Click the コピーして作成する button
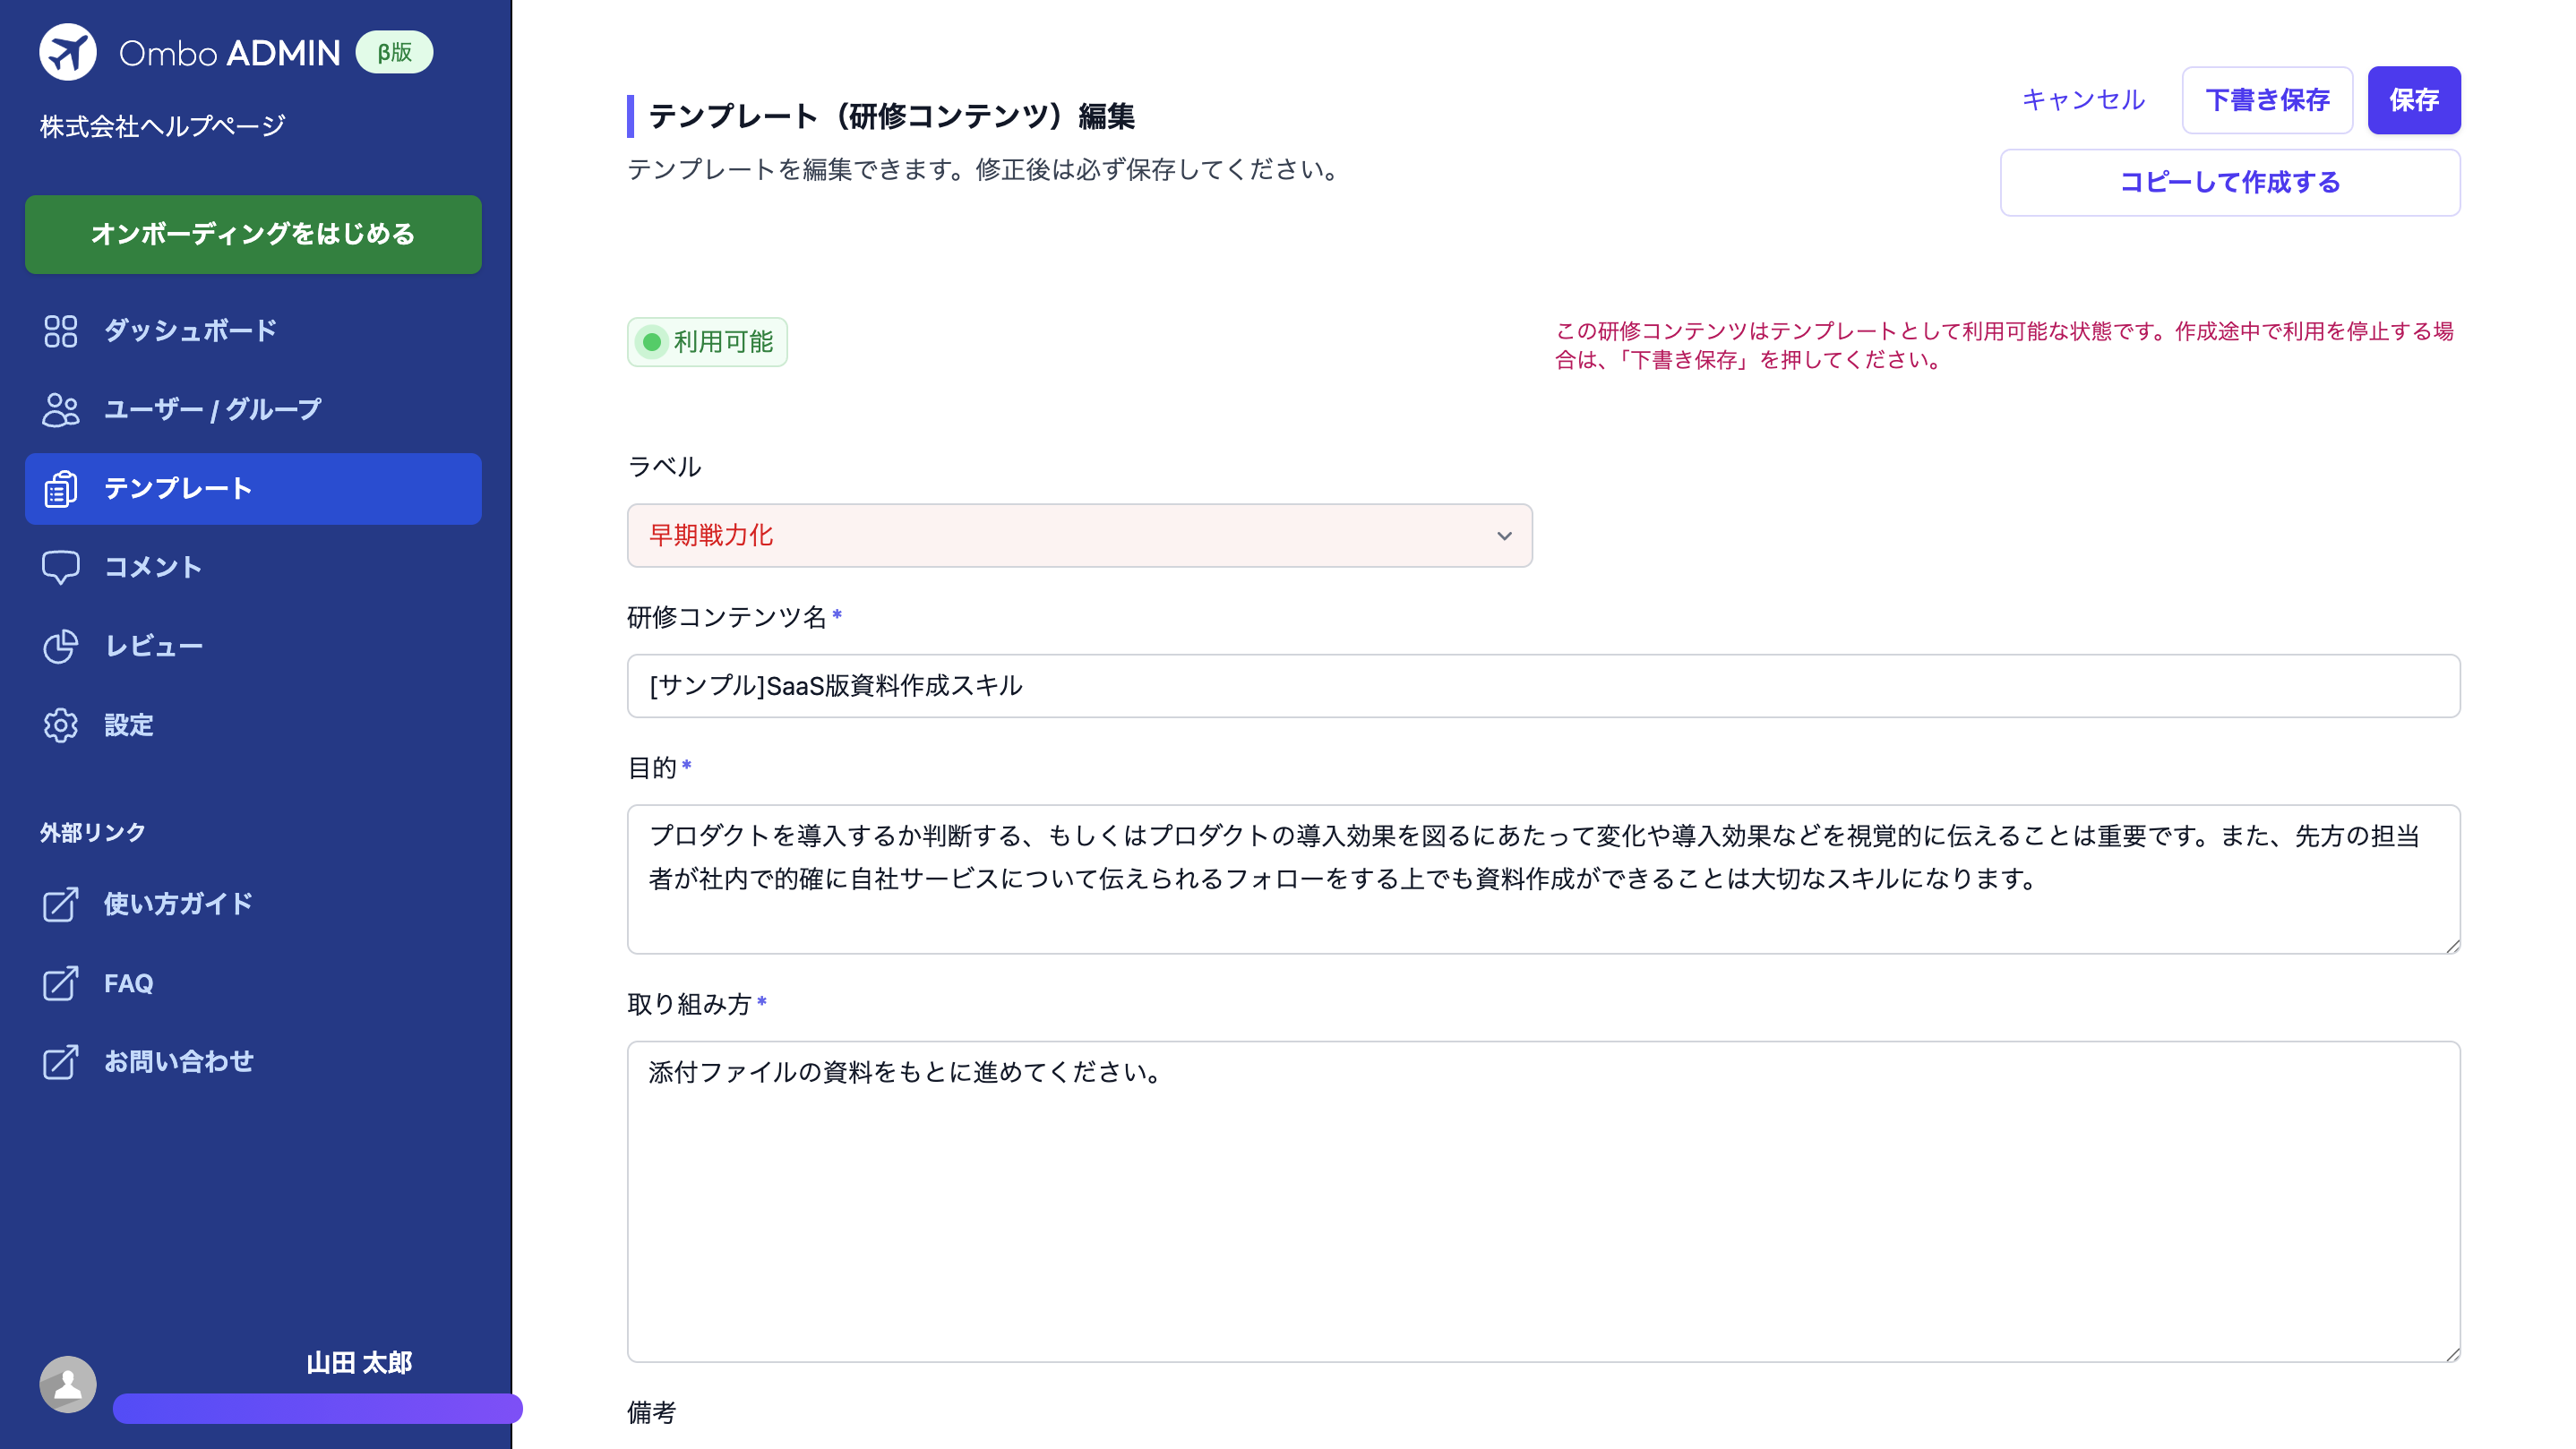The image size is (2576, 1449). point(2230,183)
